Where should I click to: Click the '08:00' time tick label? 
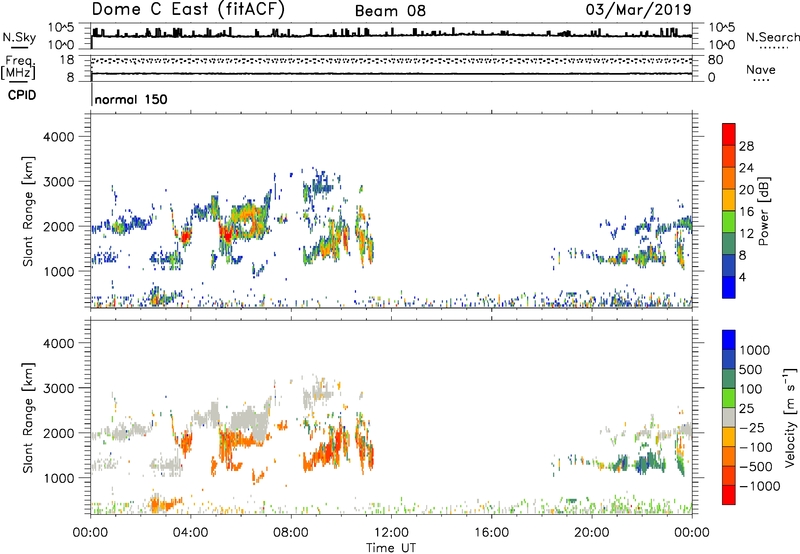pos(291,533)
